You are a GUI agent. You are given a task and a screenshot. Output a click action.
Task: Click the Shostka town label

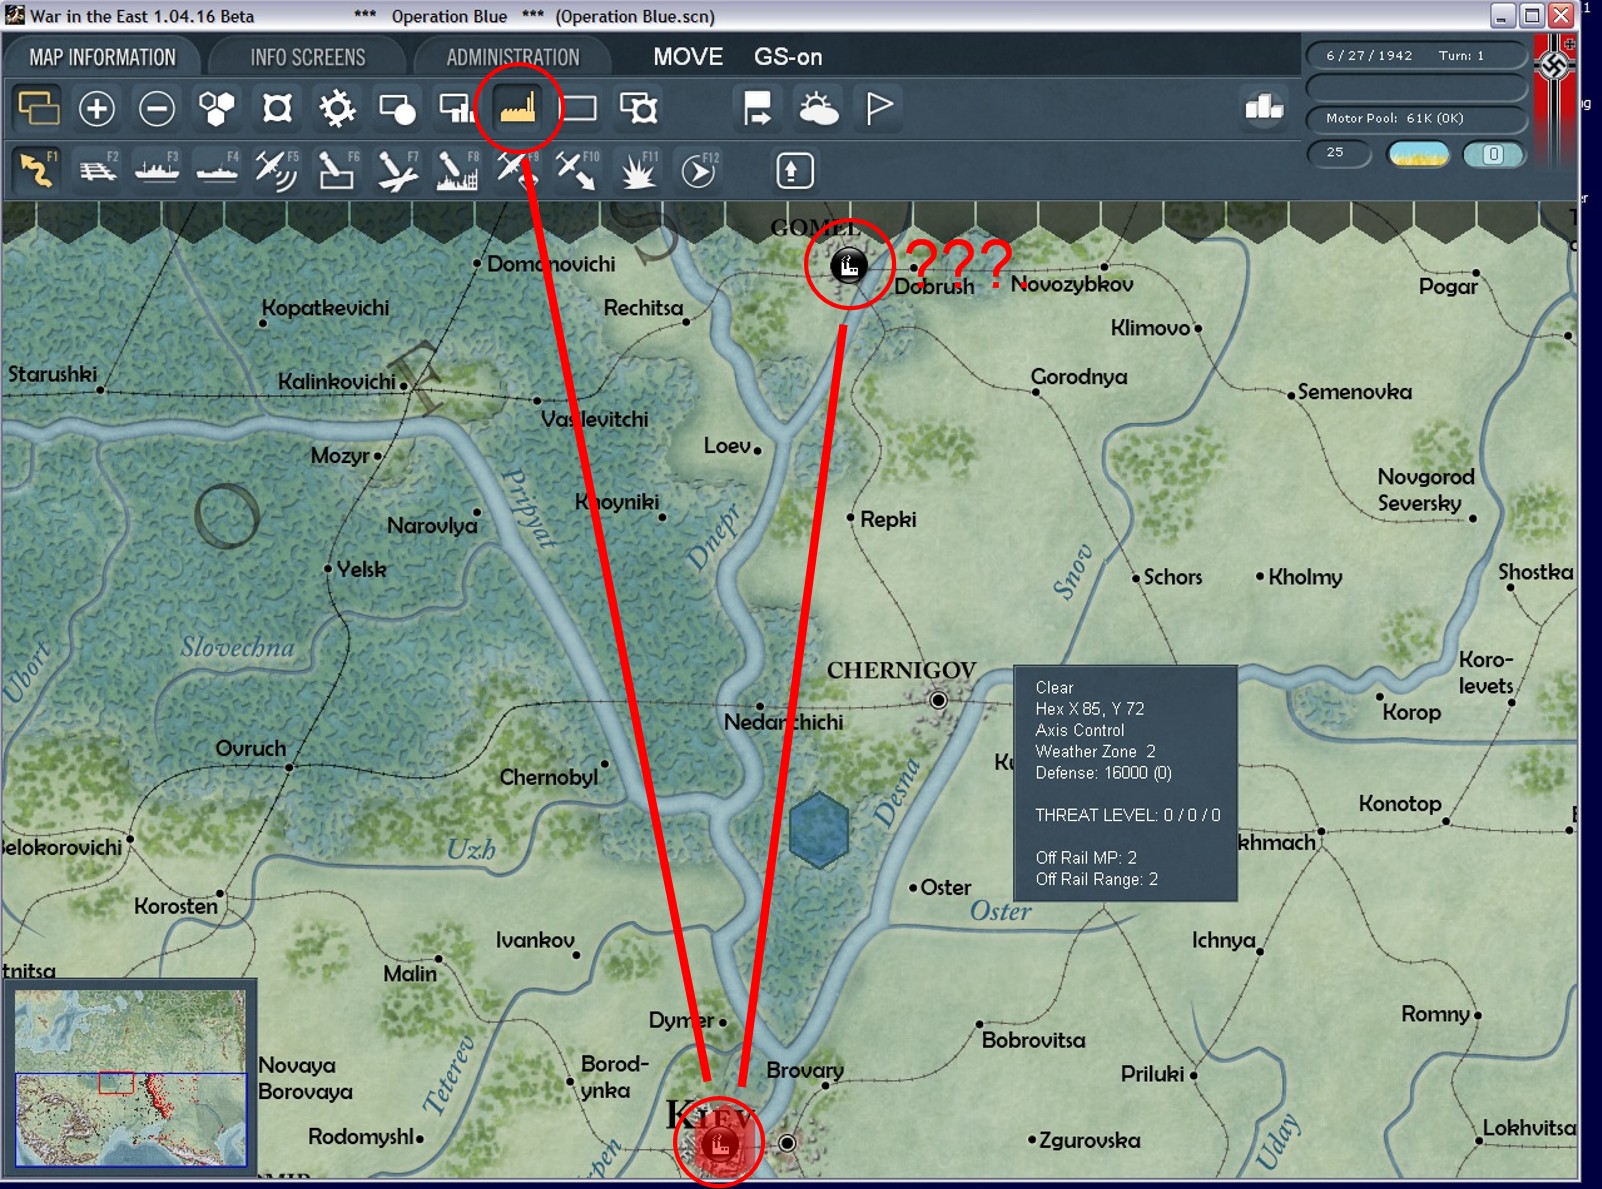[1536, 572]
